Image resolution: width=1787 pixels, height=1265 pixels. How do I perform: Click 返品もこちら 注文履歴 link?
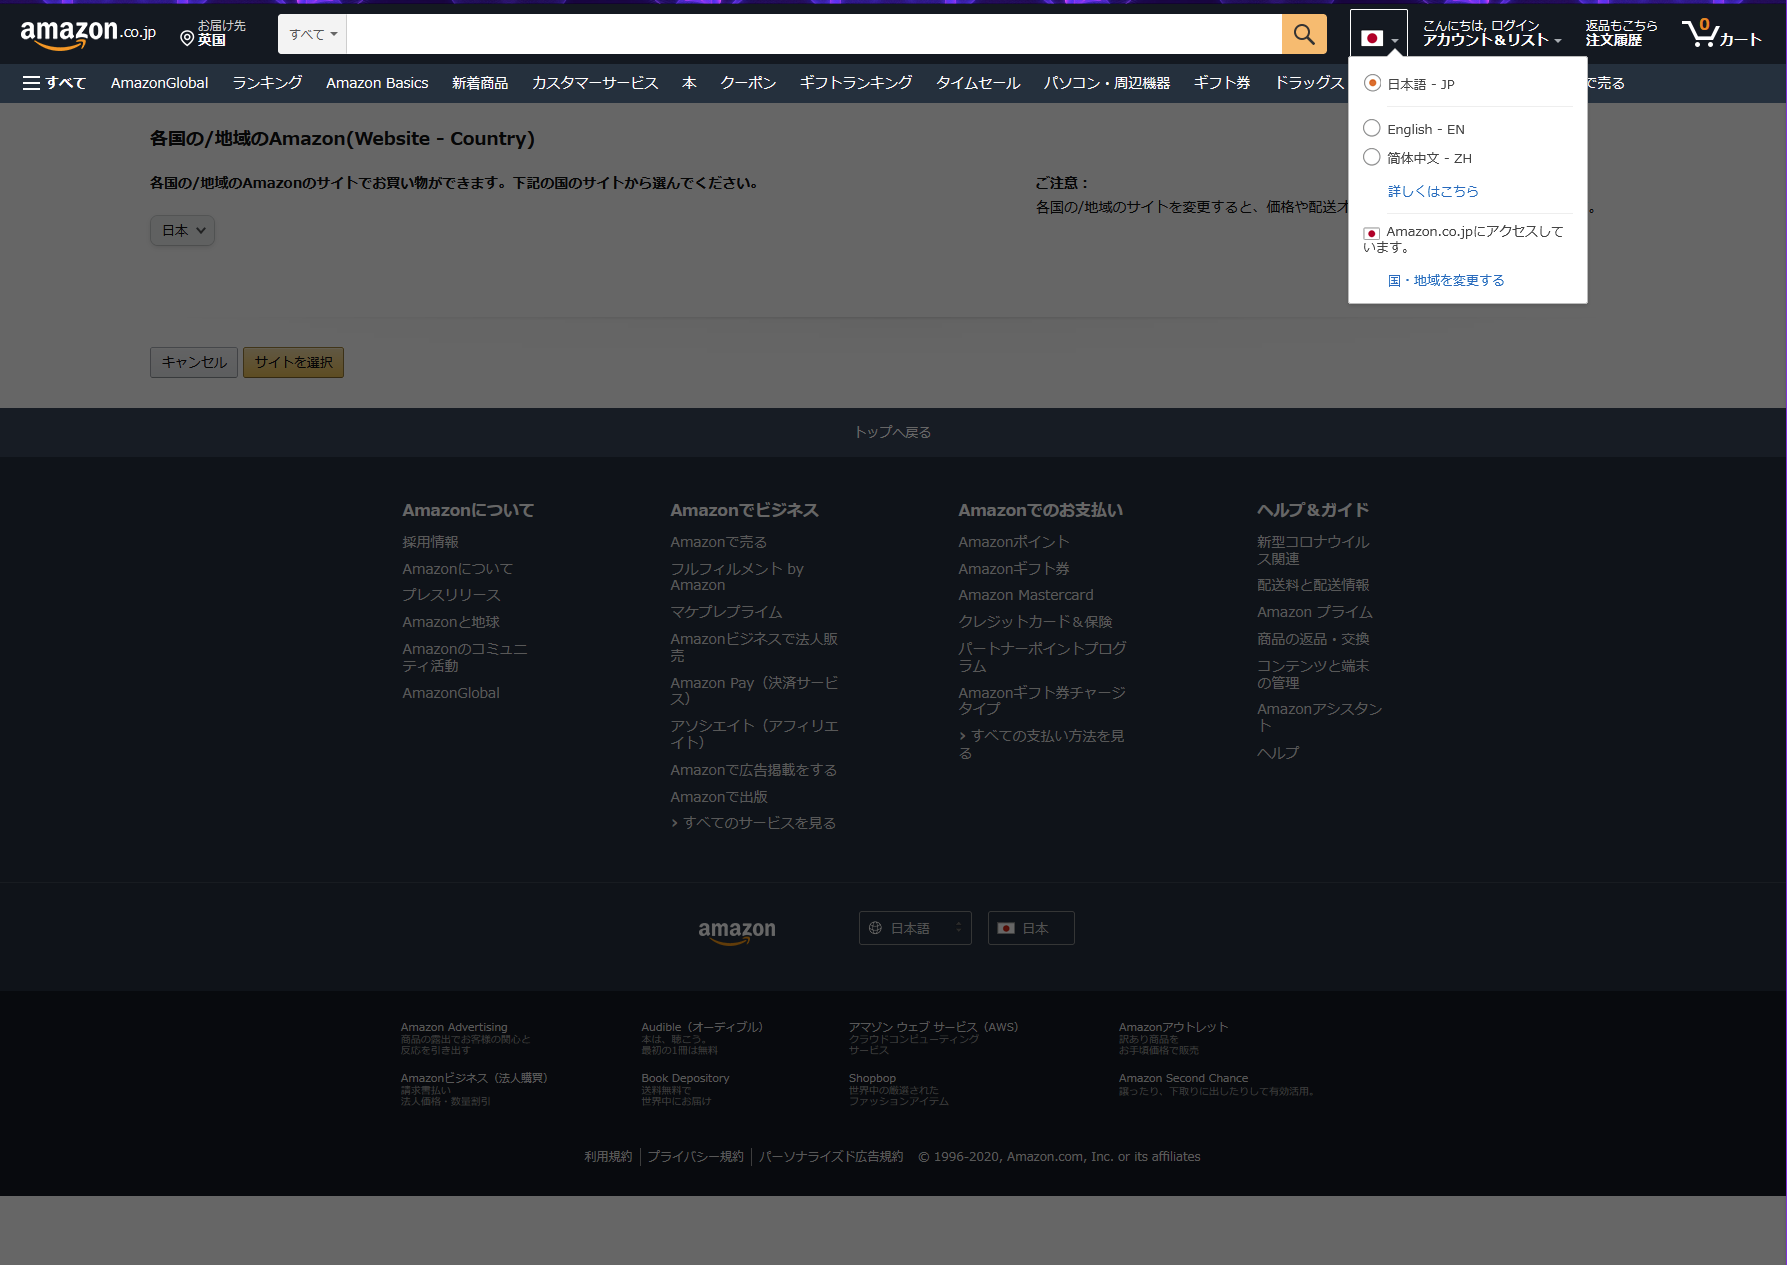[x=1620, y=34]
